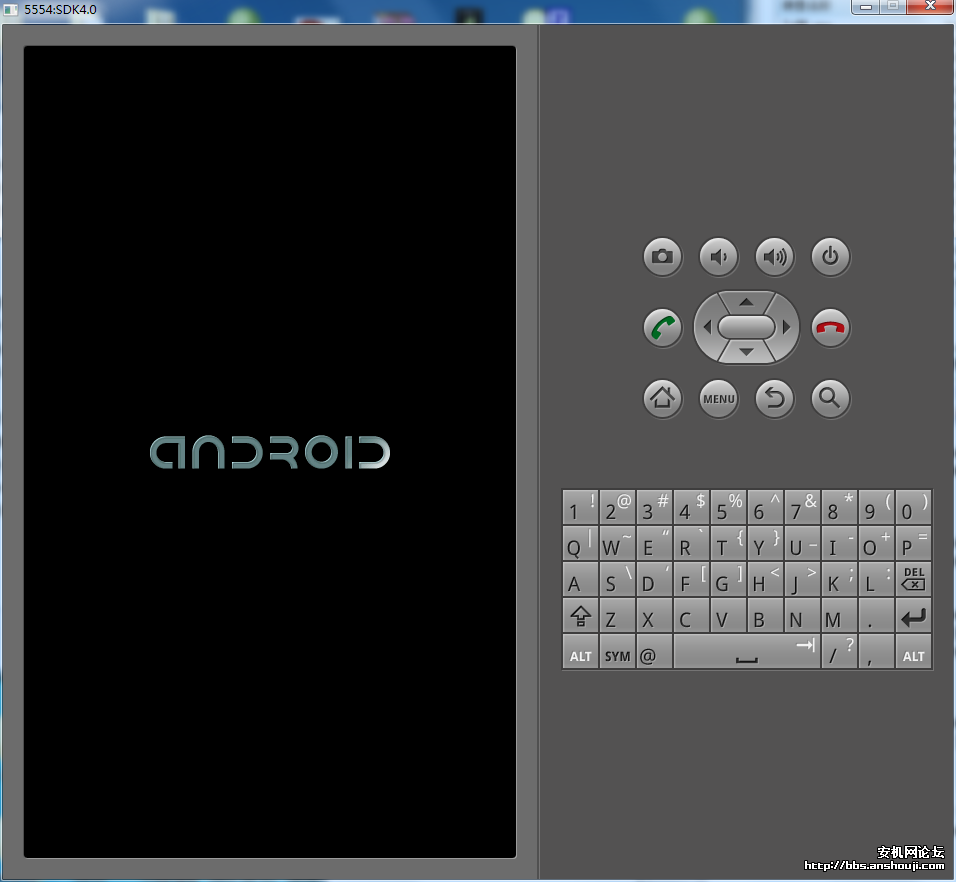Click the Search magnifier button
Viewport: 956px width, 882px height.
point(830,399)
